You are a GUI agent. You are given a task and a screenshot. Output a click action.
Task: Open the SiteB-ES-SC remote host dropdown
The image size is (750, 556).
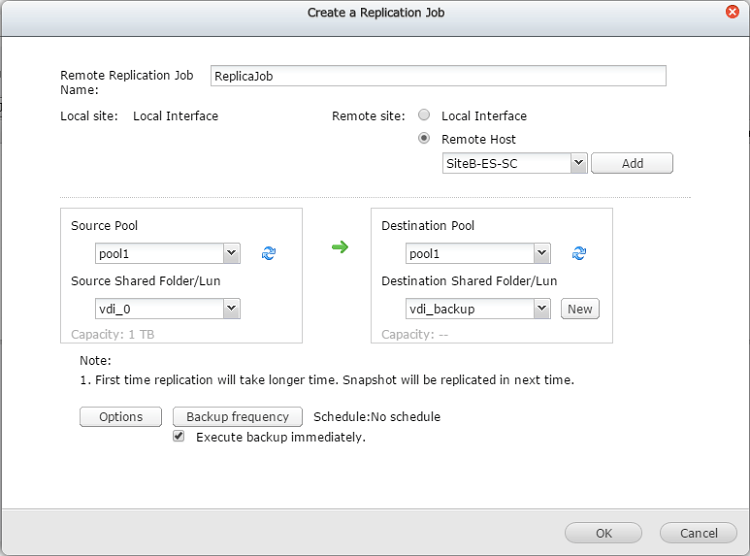tap(577, 163)
